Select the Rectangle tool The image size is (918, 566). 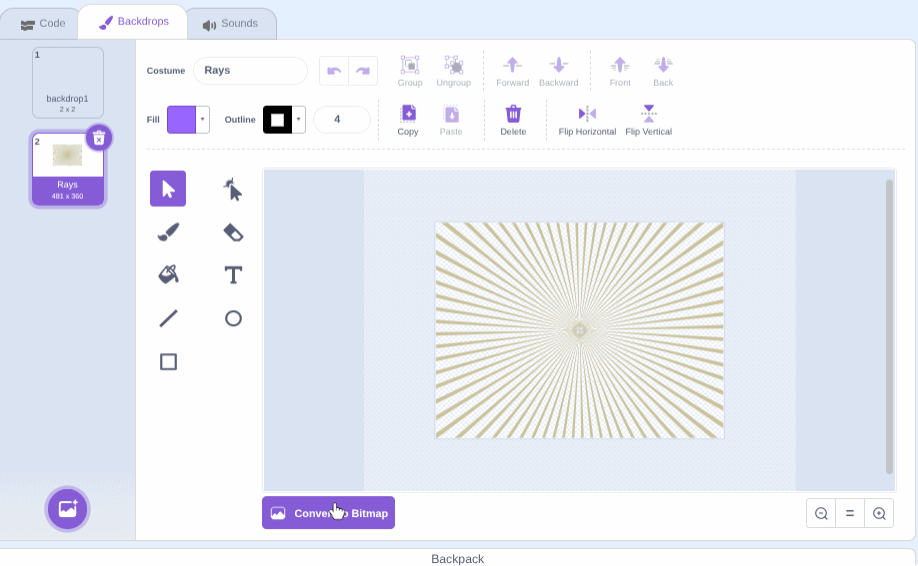(x=168, y=361)
